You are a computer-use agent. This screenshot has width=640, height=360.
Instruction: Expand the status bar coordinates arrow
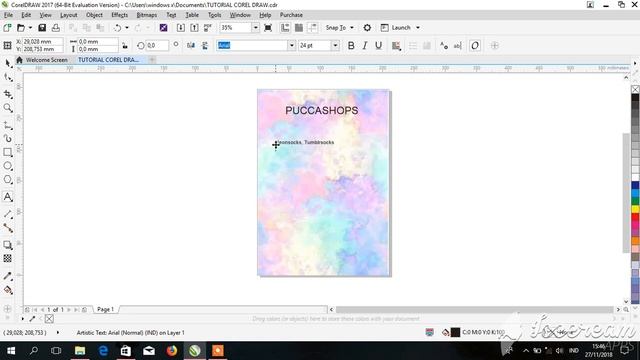[58, 333]
